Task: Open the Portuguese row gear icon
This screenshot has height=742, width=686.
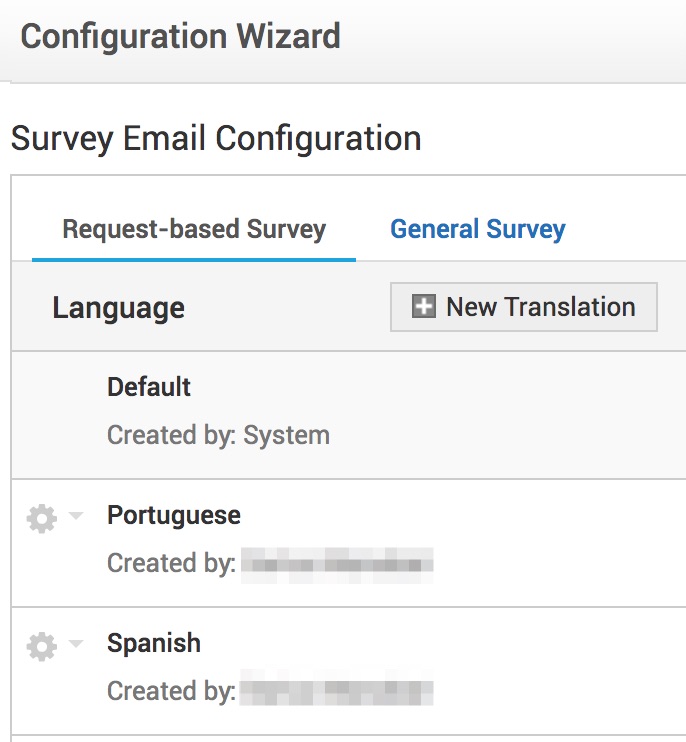Action: 42,519
